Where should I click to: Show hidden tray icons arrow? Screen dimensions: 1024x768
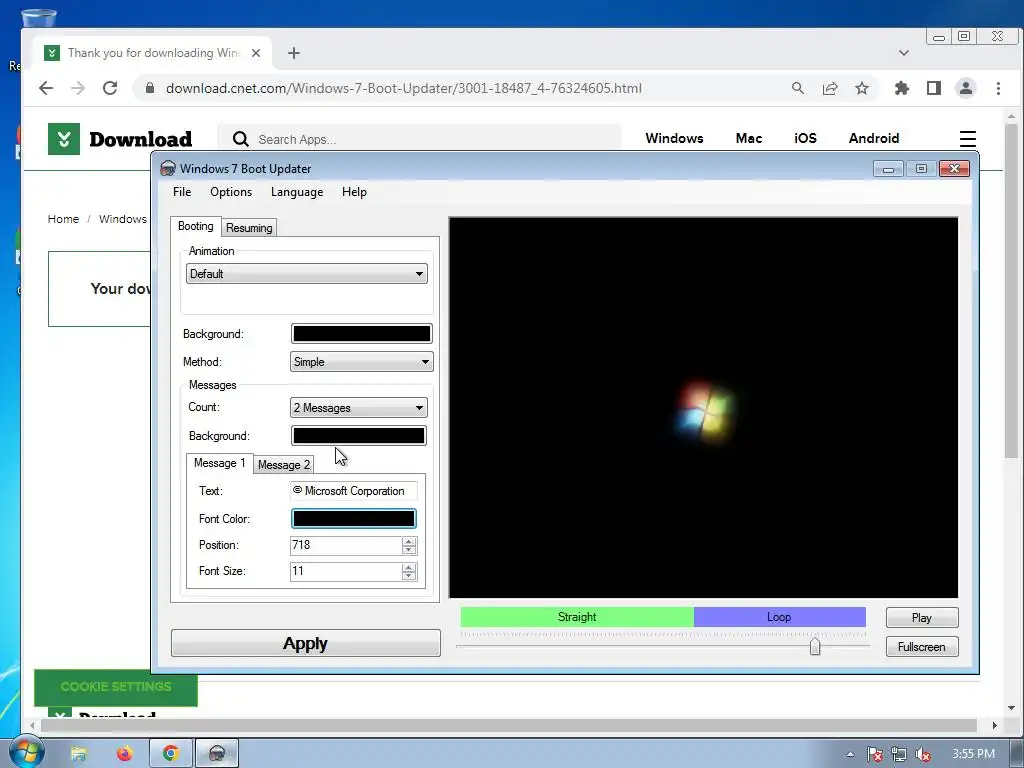(850, 754)
